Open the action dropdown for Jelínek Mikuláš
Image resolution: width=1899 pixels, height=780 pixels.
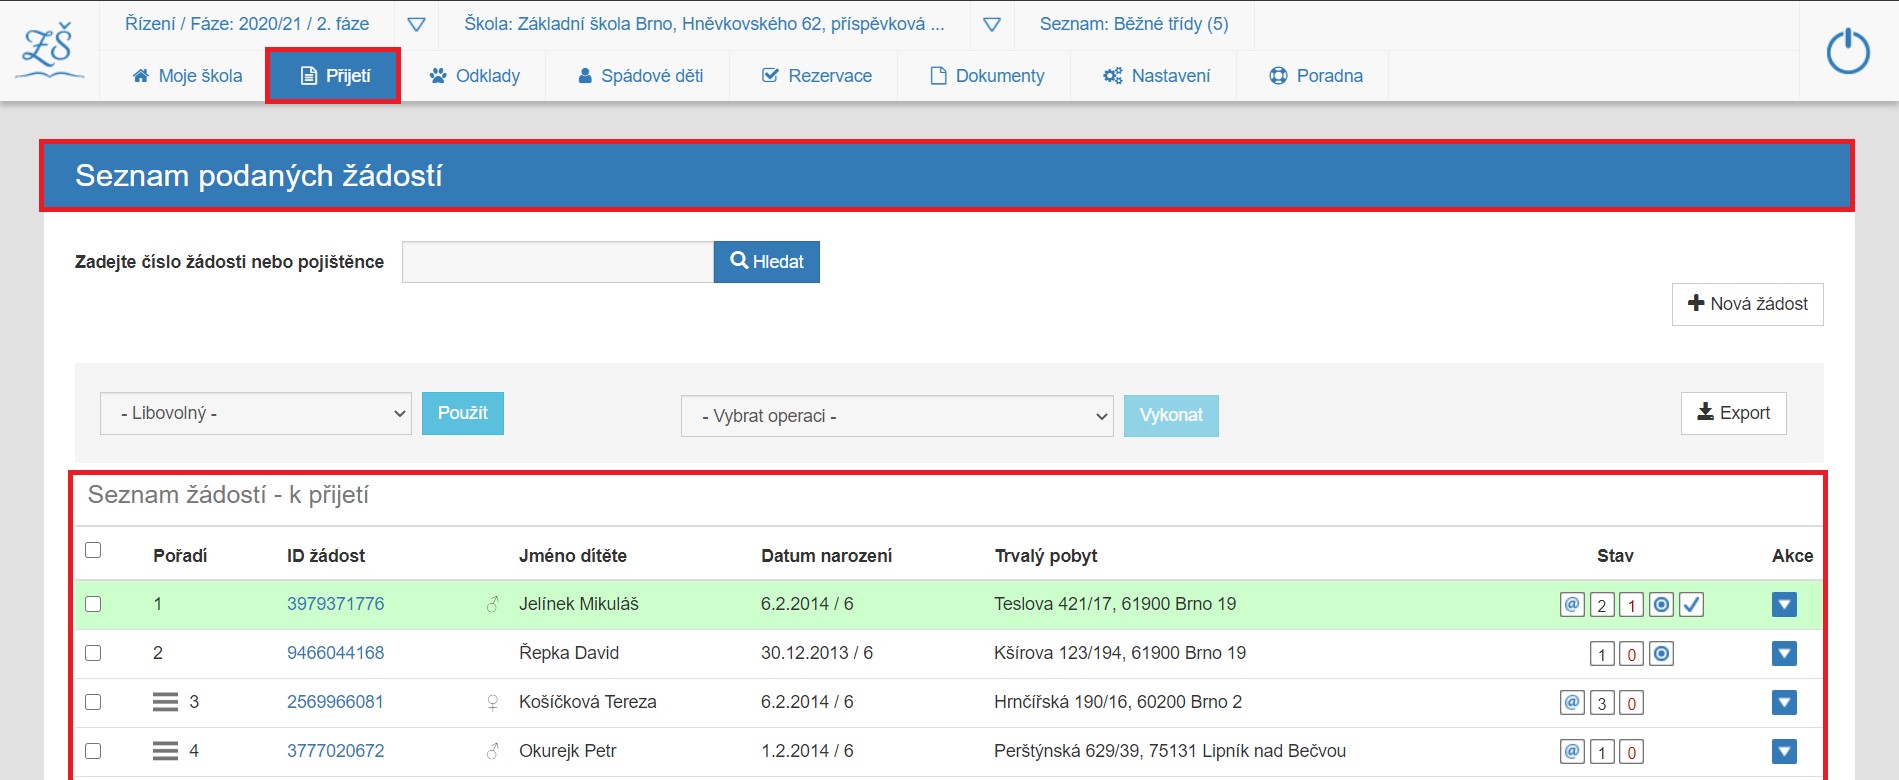pyautogui.click(x=1784, y=604)
